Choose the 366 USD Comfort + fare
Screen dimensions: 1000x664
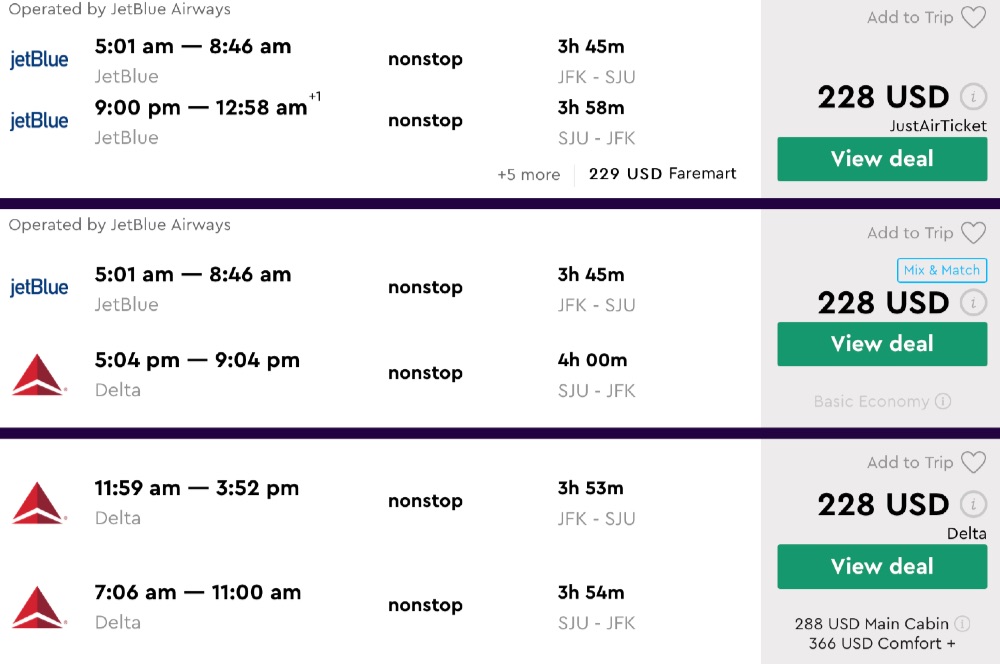(882, 644)
